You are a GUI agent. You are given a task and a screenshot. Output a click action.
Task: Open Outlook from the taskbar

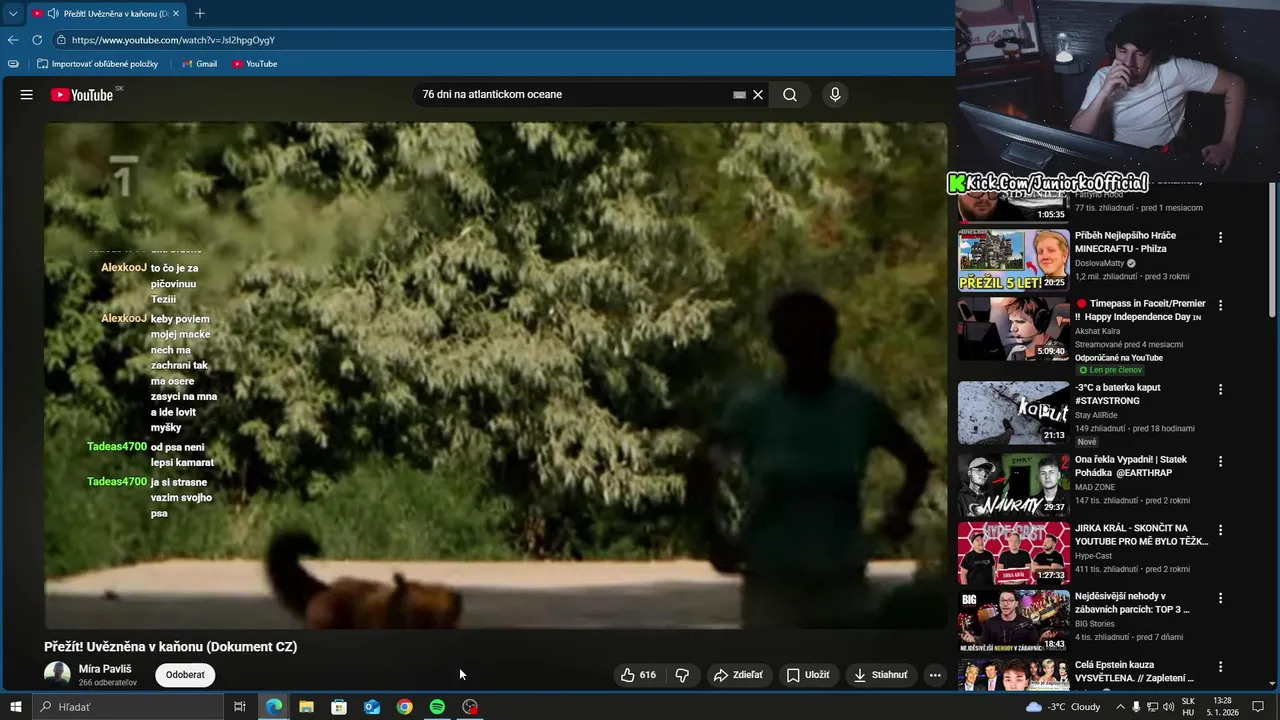(372, 707)
